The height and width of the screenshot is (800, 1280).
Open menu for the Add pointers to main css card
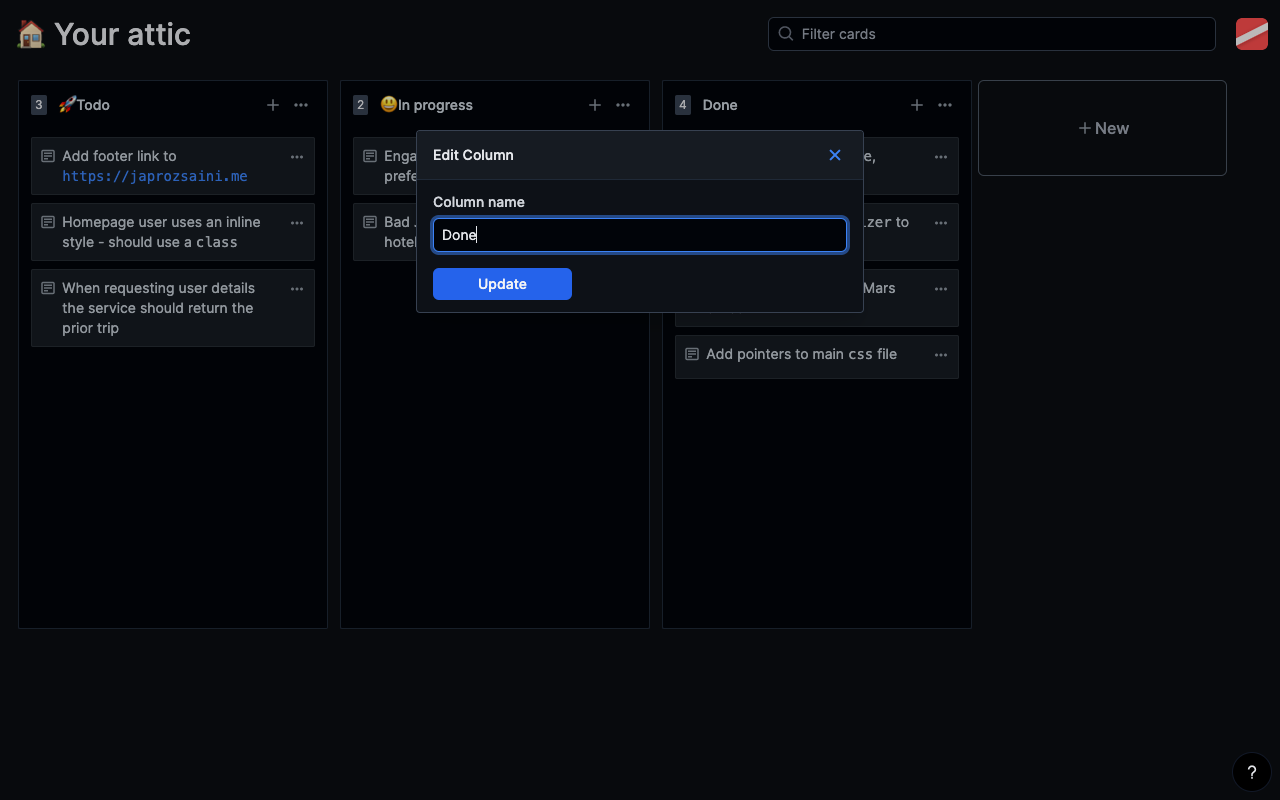click(941, 355)
